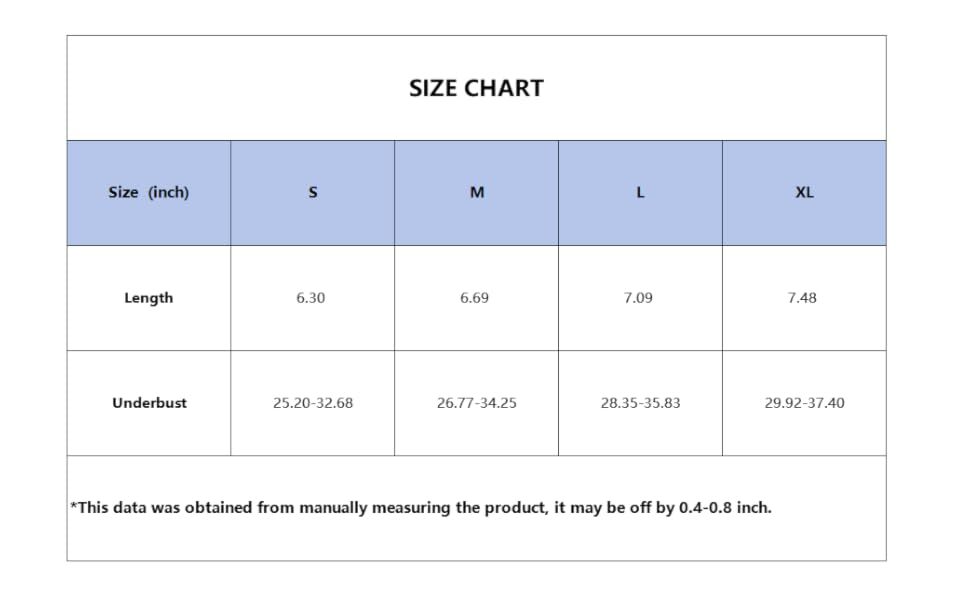The image size is (970, 600).
Task: Select underbust range 25.20-32.68
Action: 313,403
